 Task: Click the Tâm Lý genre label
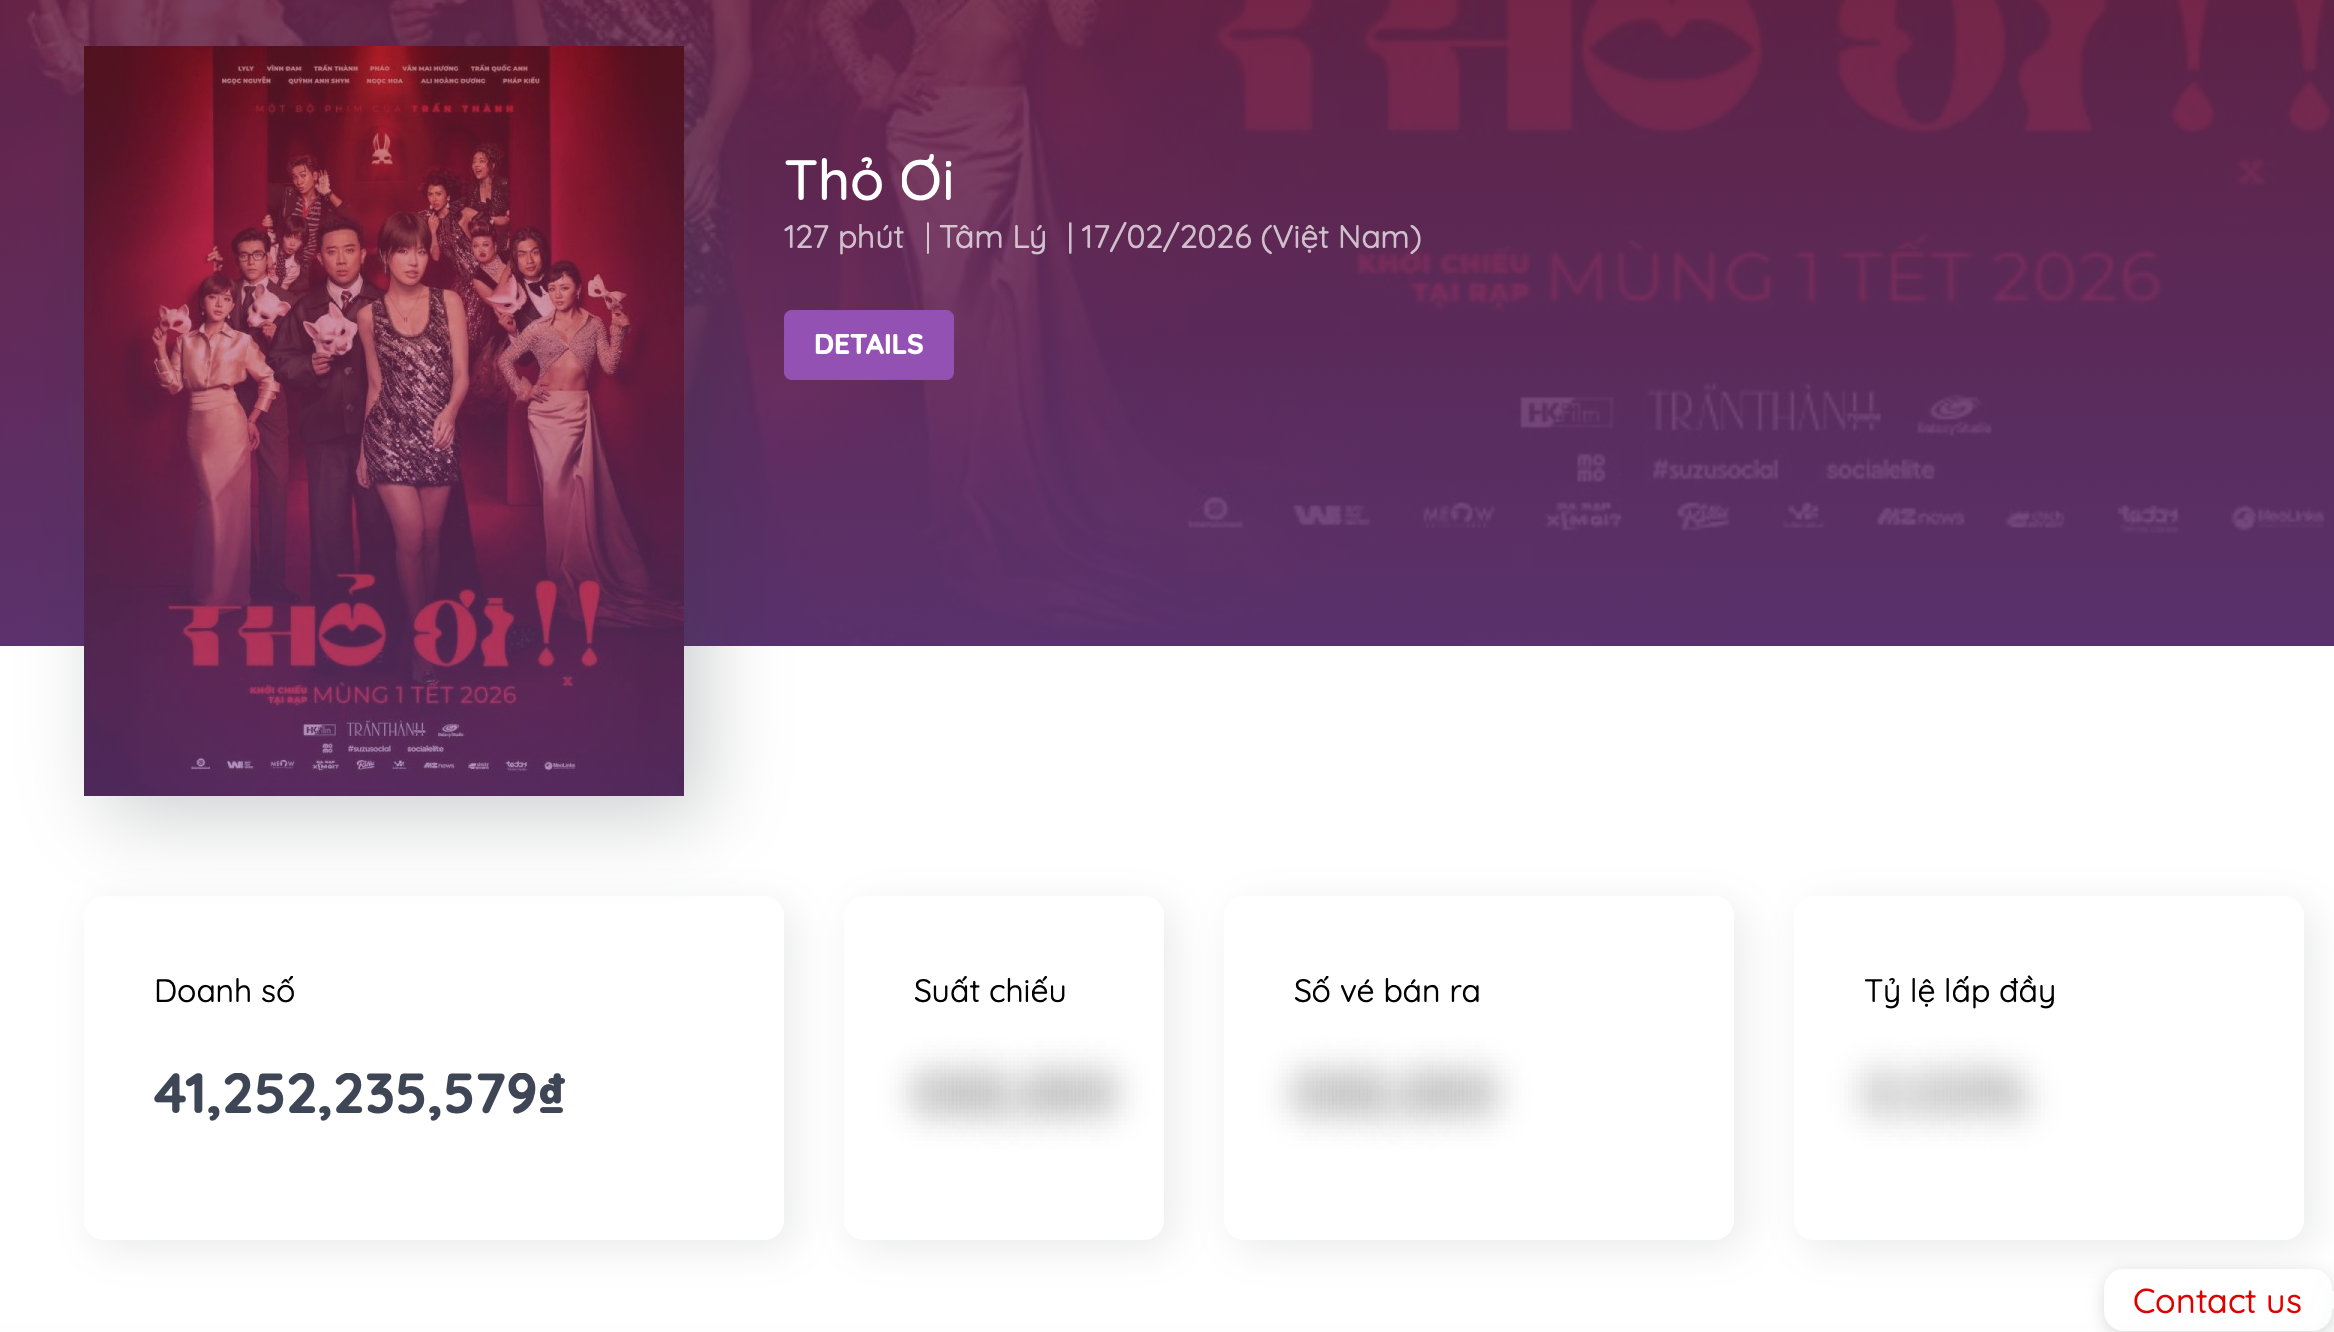tap(992, 238)
